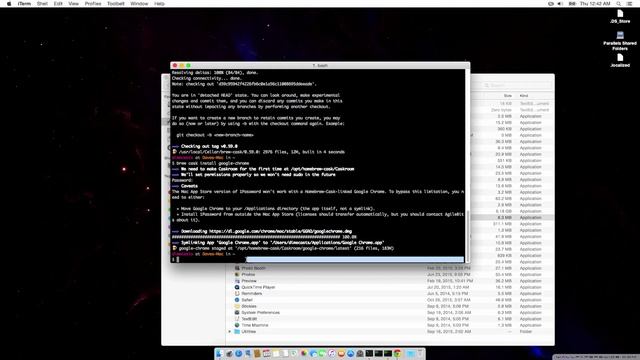Click the menu bar clock Thu 12:42 AM
Viewport: 640px width, 360px height.
tap(595, 4)
